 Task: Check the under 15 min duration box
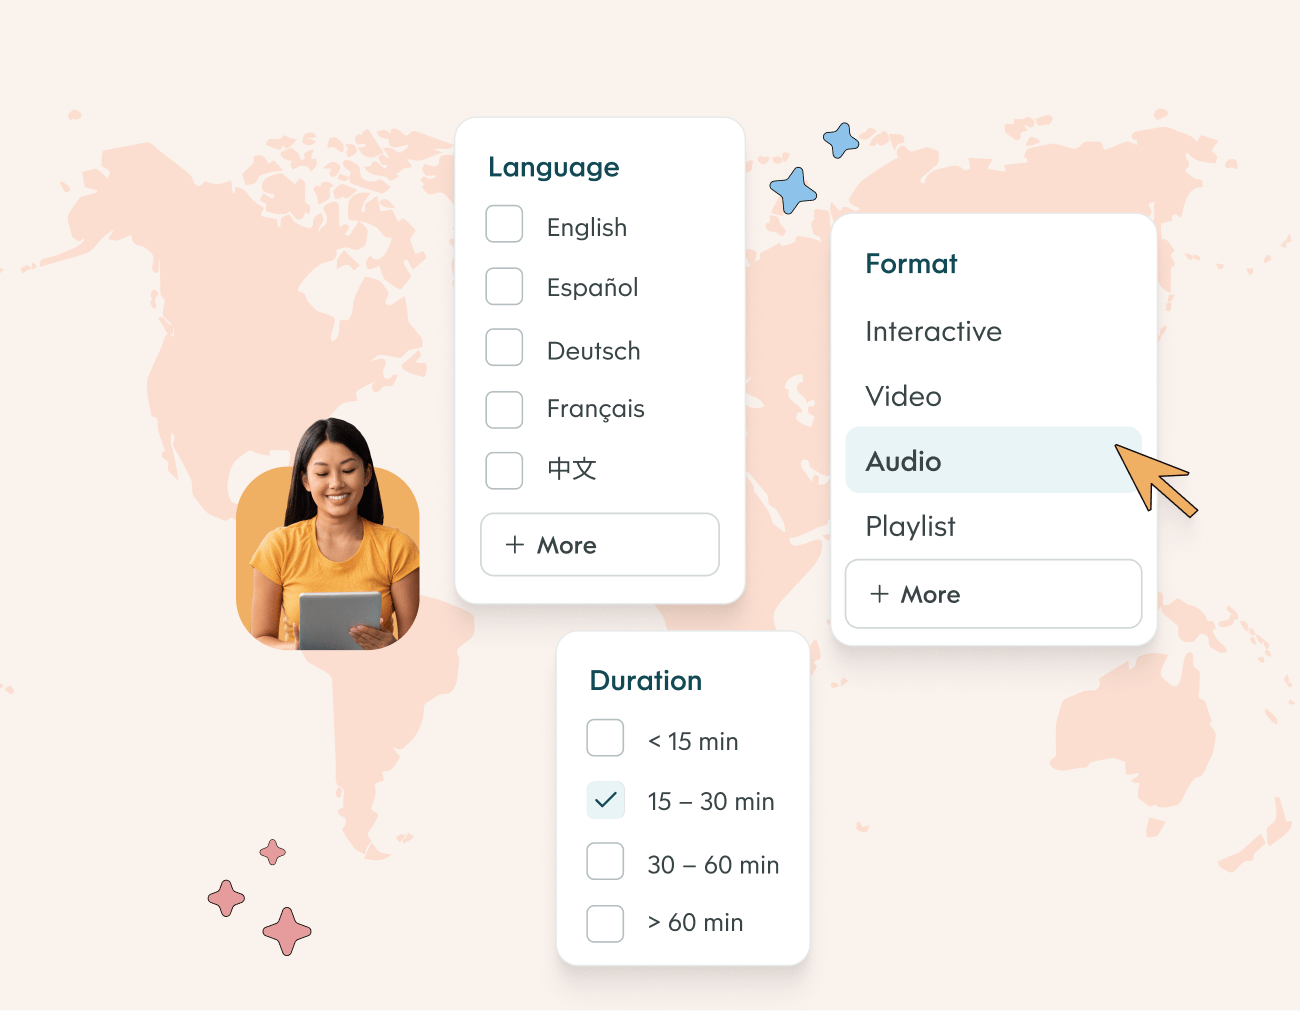coord(605,739)
